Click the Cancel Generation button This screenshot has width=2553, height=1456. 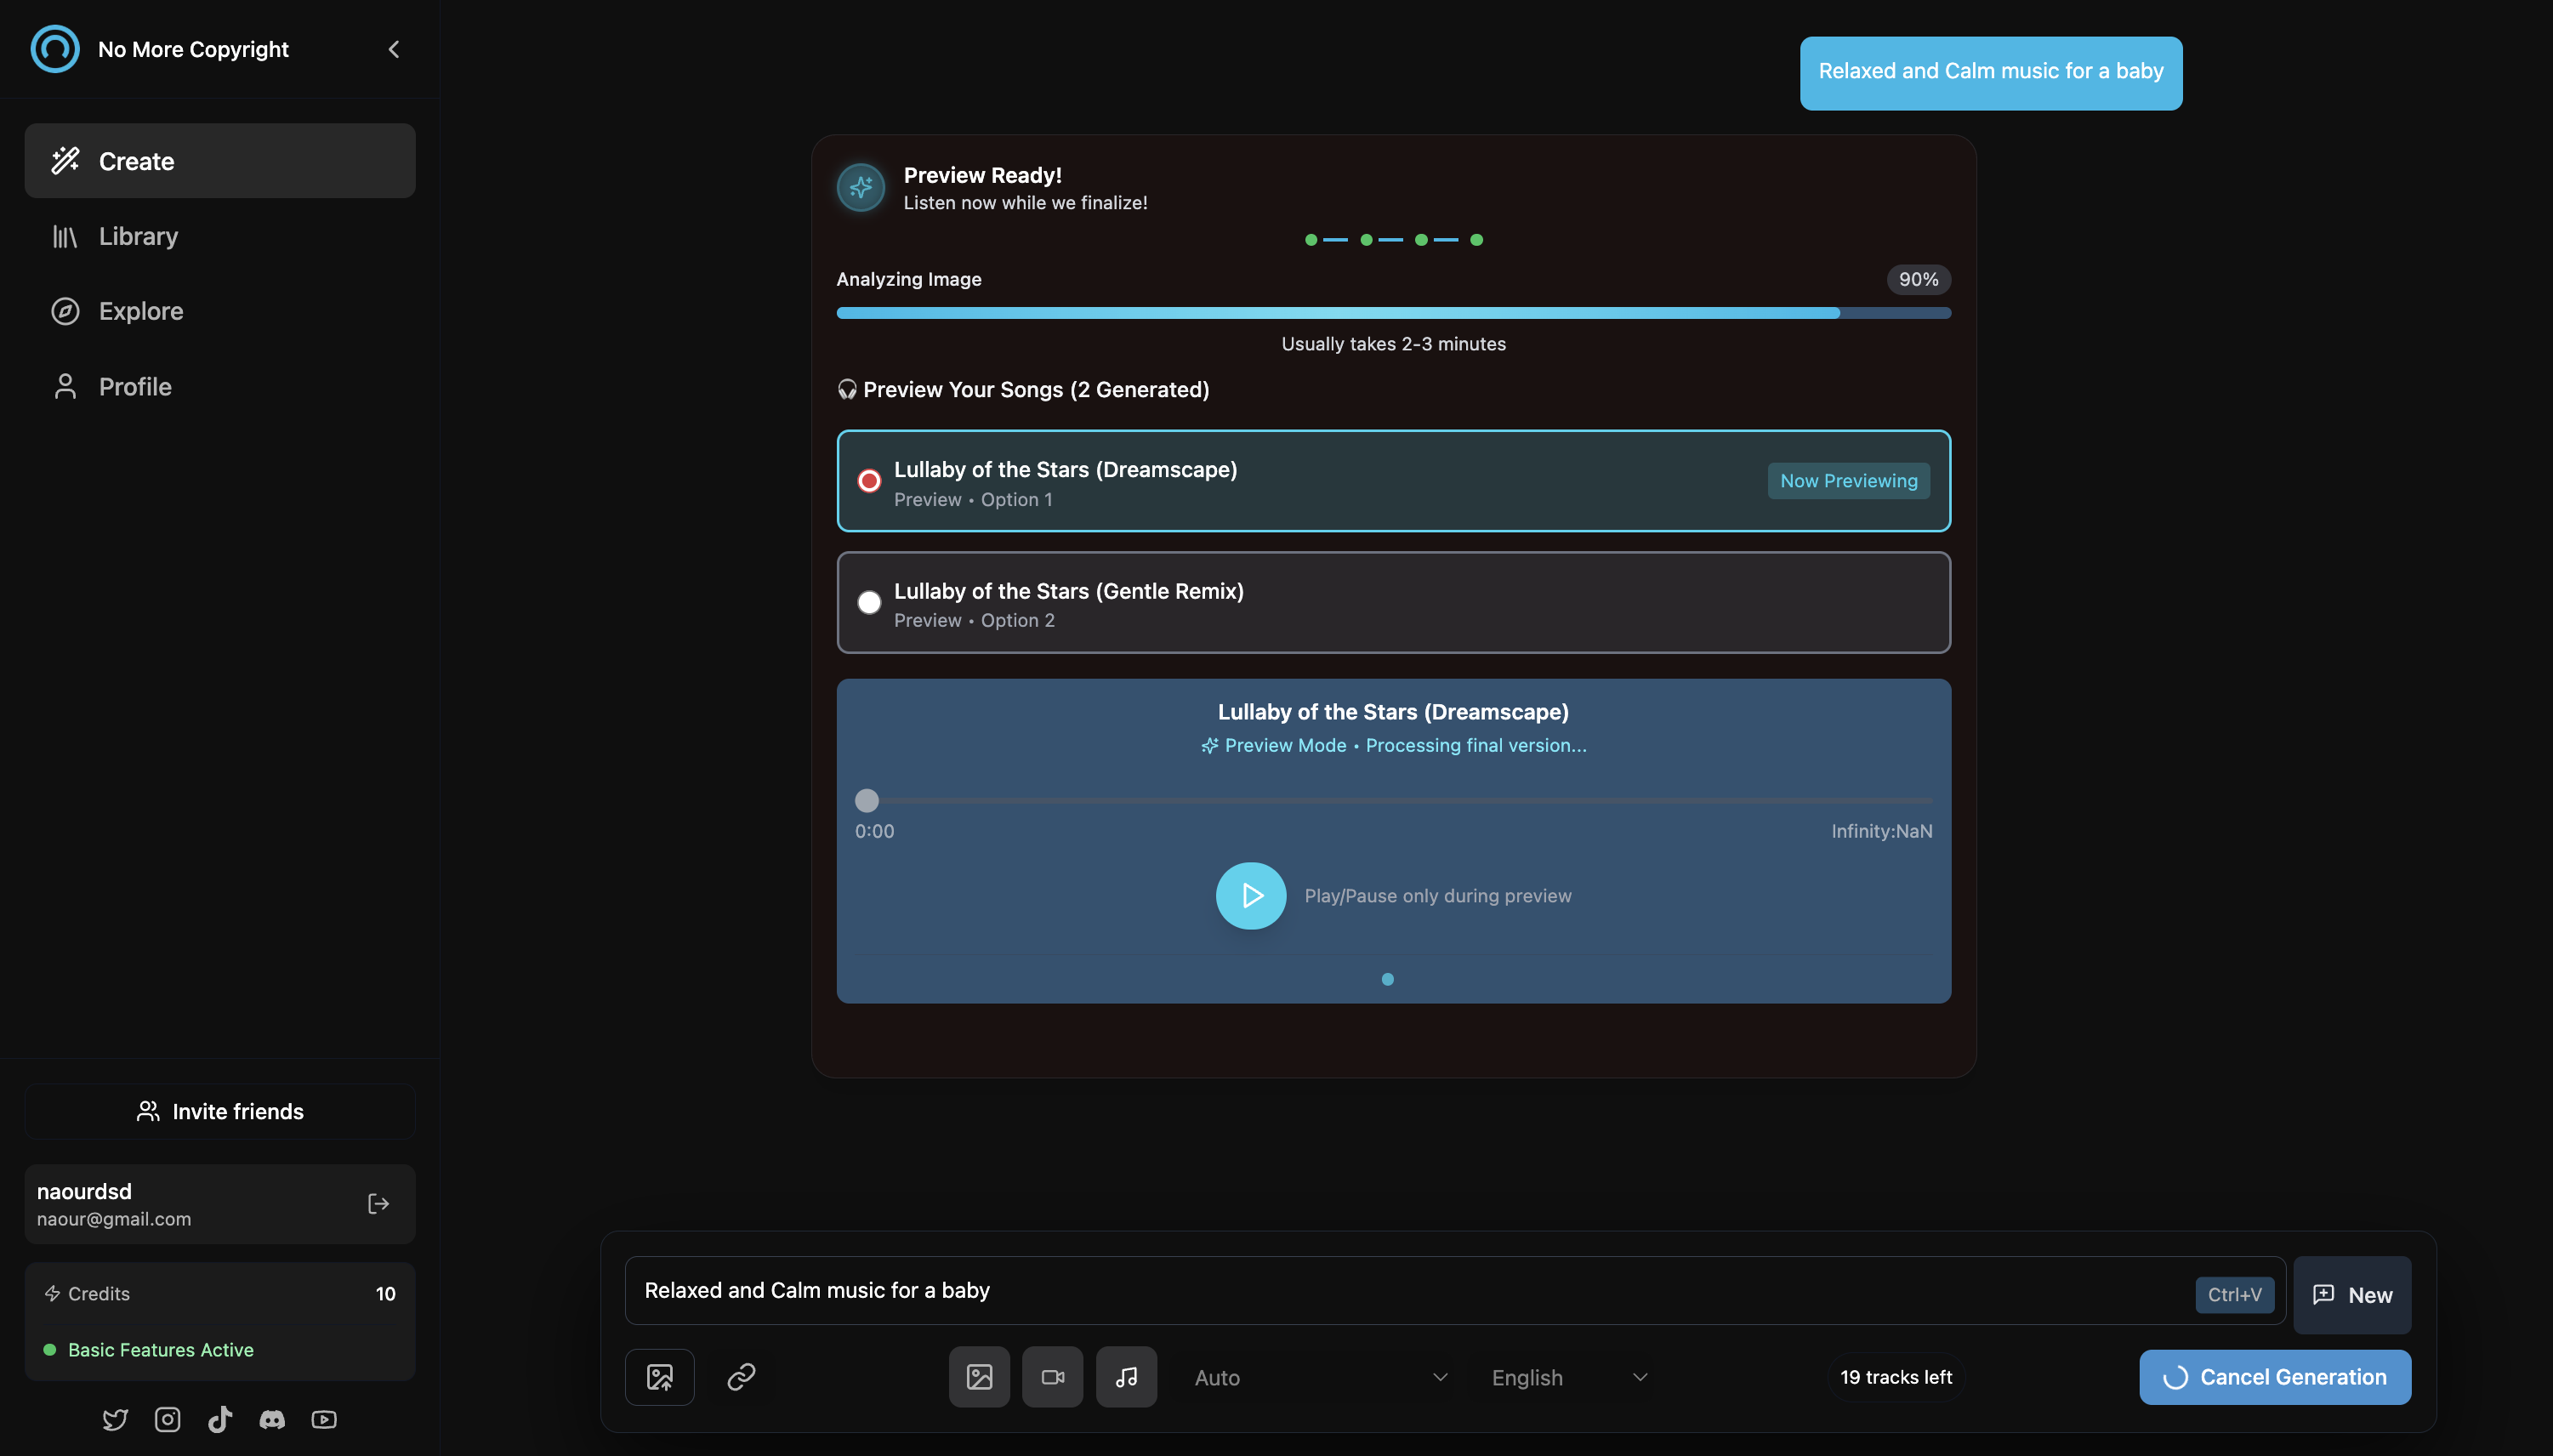pos(2274,1376)
